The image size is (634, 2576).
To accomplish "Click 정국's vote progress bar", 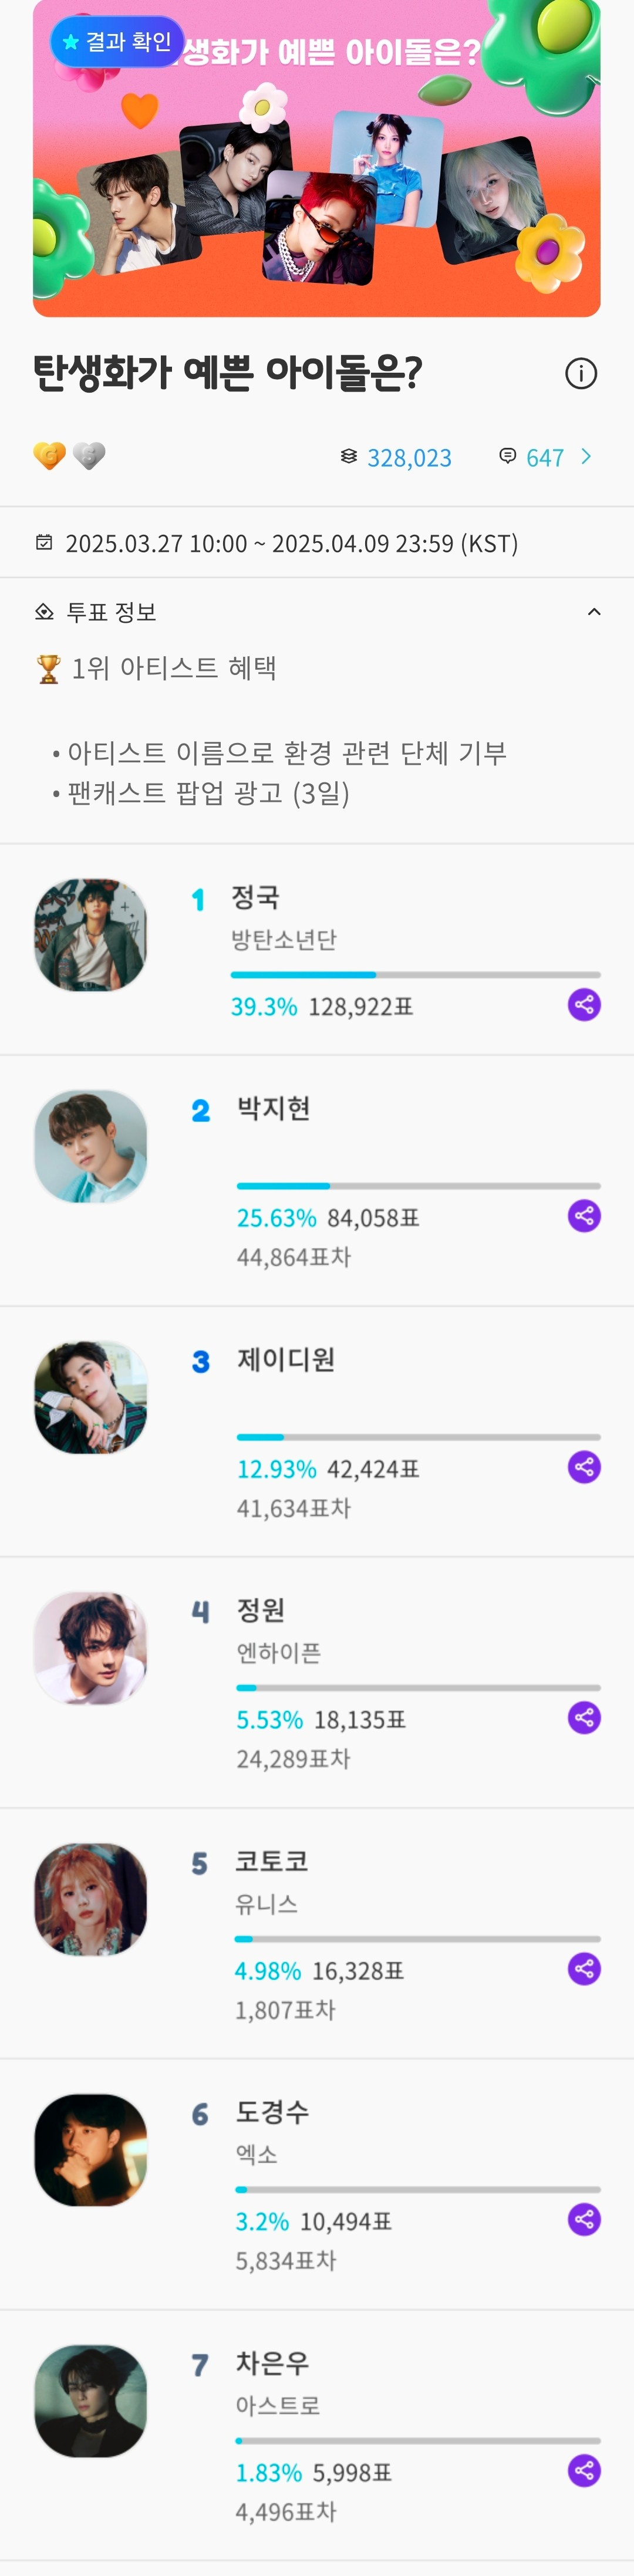I will tap(415, 974).
